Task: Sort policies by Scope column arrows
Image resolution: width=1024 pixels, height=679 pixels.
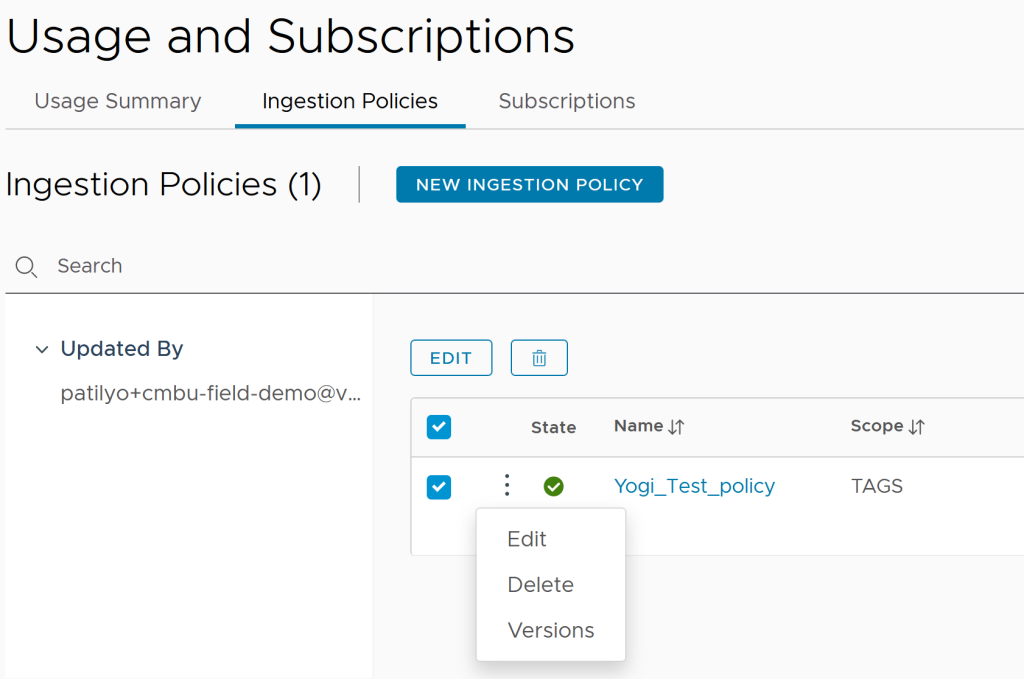Action: coord(917,427)
